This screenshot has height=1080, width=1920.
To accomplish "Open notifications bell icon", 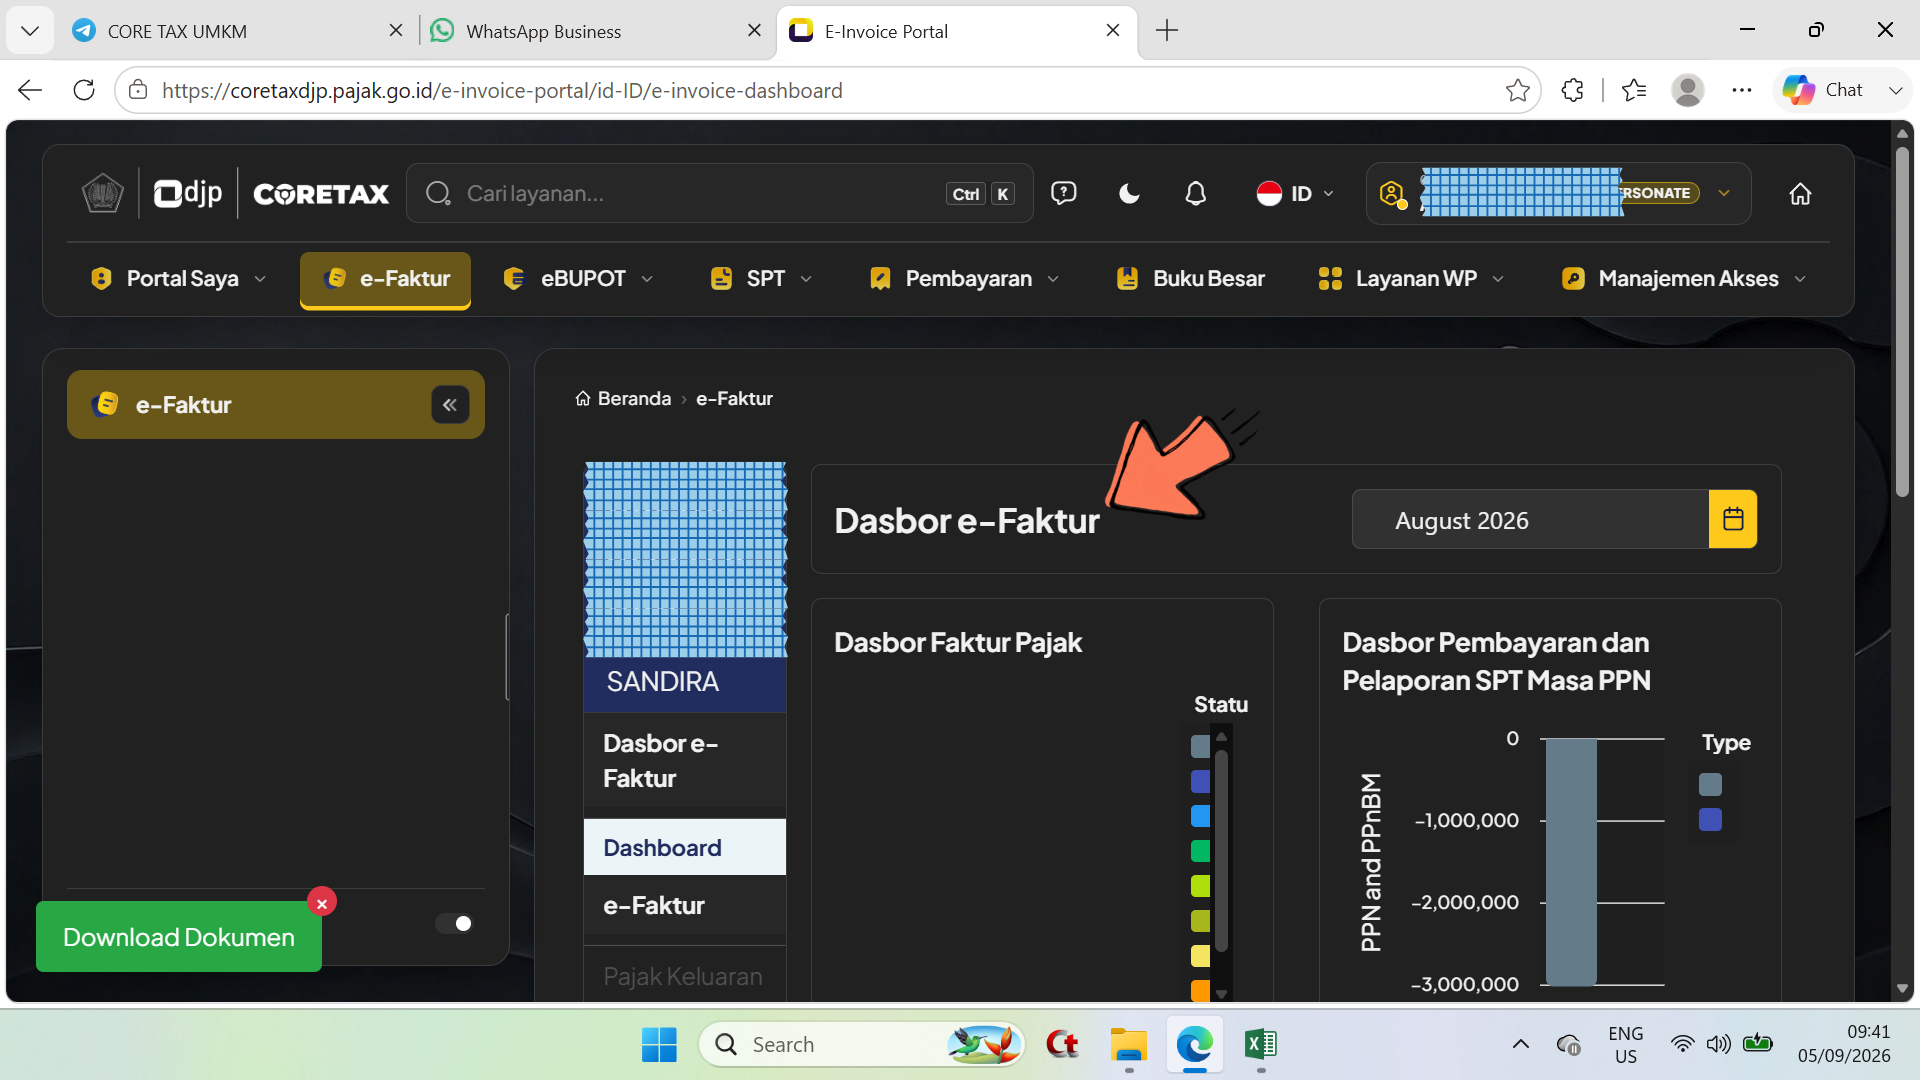I will tap(1195, 194).
